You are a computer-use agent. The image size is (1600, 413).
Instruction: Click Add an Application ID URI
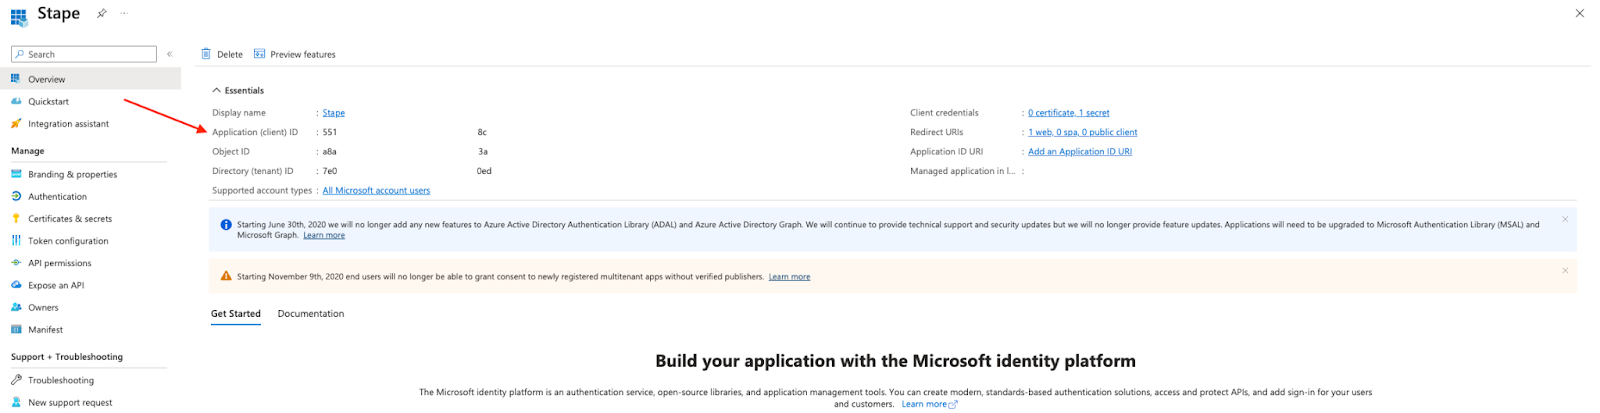click(x=1080, y=152)
